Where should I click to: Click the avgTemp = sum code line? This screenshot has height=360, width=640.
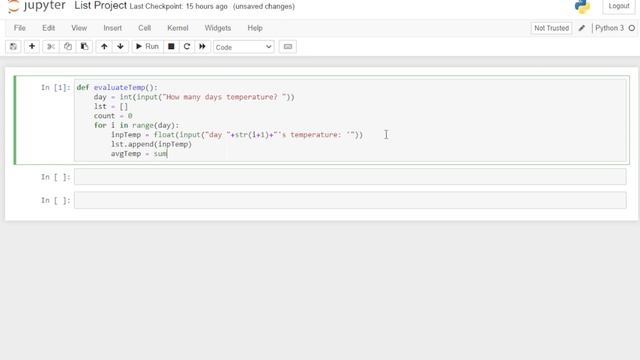pos(139,153)
